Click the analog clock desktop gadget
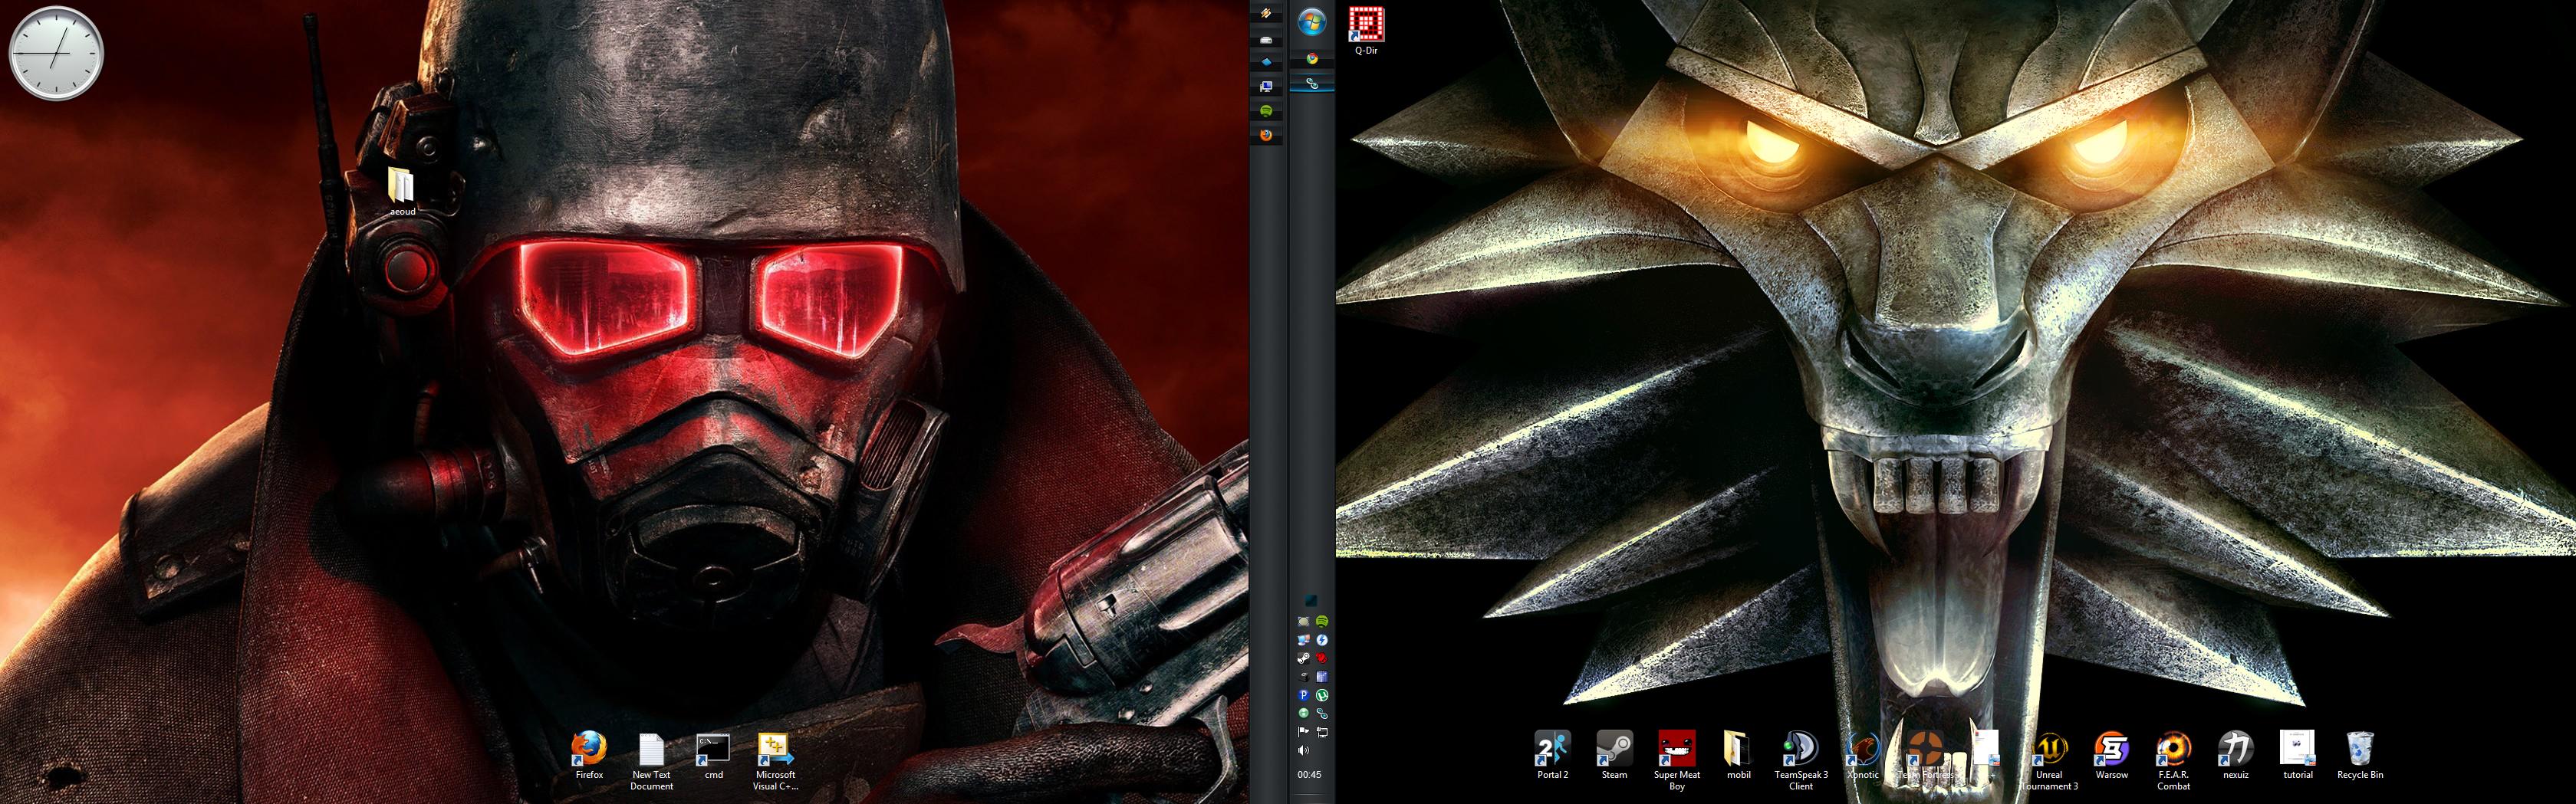Screen dimensions: 2576x804 coord(56,53)
